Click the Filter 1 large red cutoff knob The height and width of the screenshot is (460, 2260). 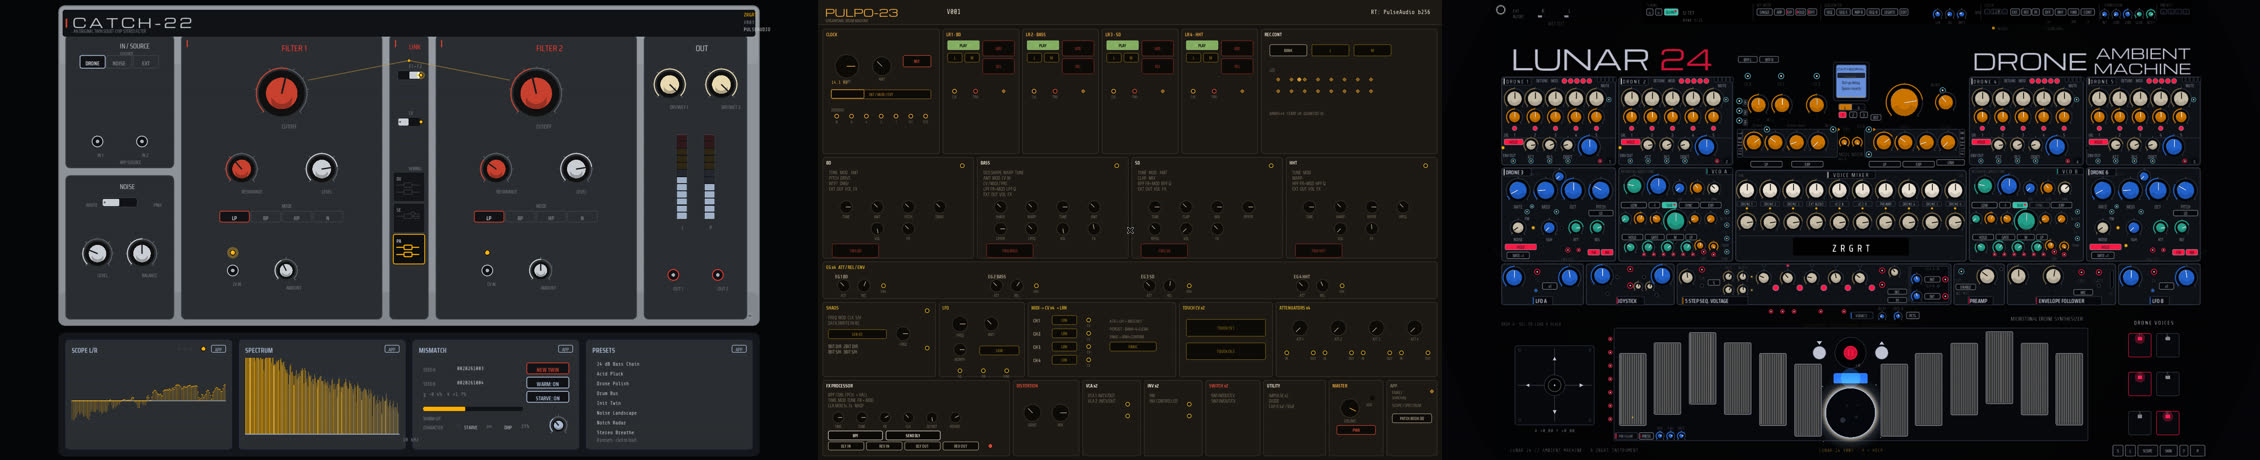coord(280,93)
